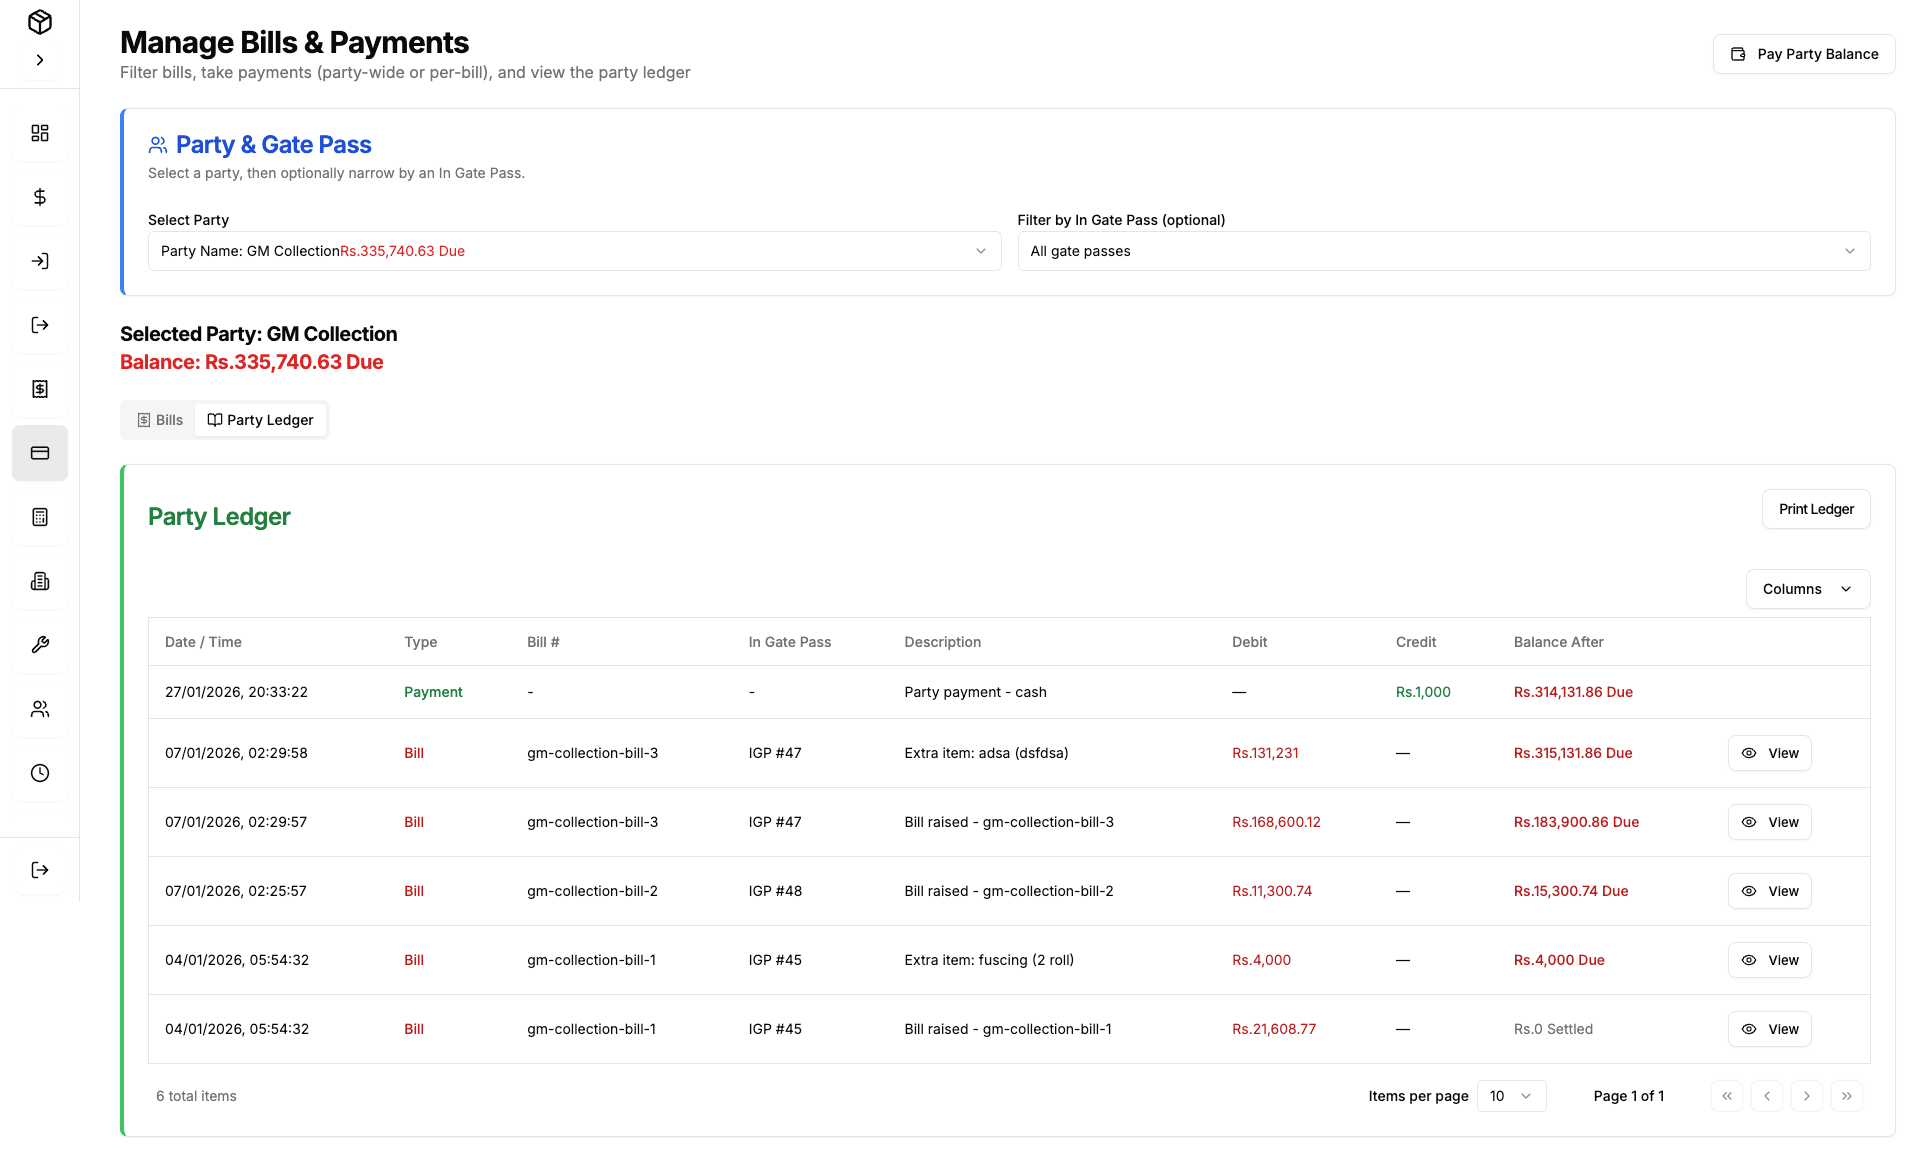
Task: Go to previous page of ledger
Action: tap(1767, 1096)
